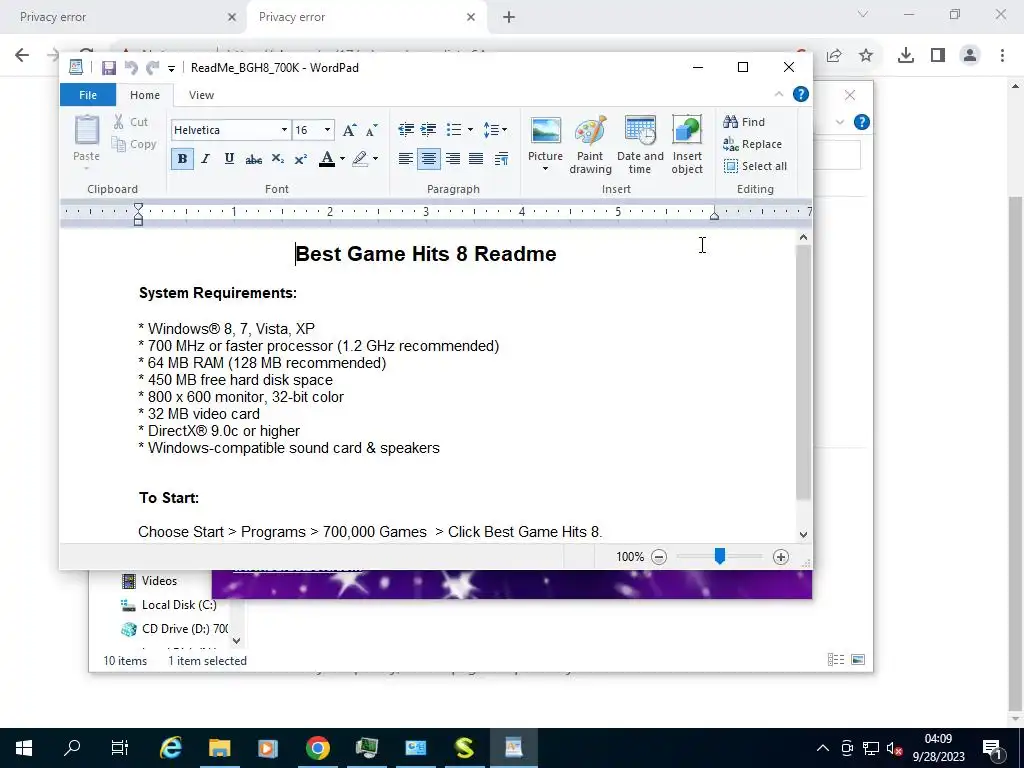Justify the text
This screenshot has height=768, width=1024.
(x=476, y=159)
